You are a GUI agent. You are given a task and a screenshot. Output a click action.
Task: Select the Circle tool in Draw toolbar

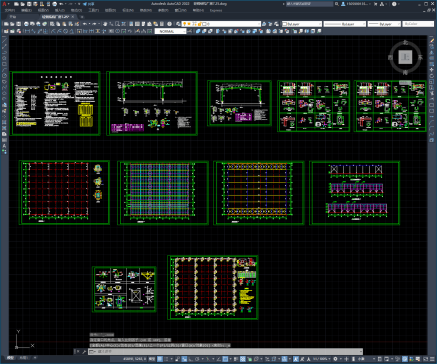coord(4,75)
